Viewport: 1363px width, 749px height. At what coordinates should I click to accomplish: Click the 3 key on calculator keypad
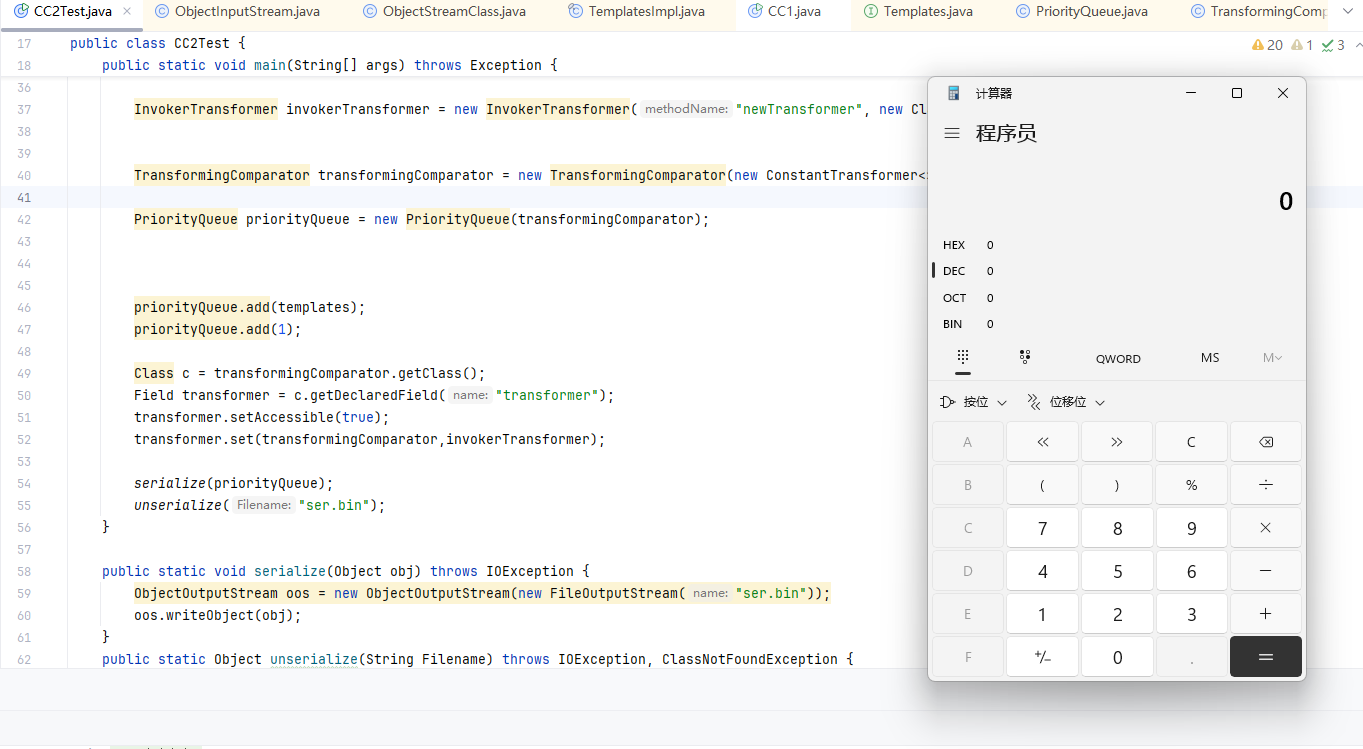pos(1191,614)
